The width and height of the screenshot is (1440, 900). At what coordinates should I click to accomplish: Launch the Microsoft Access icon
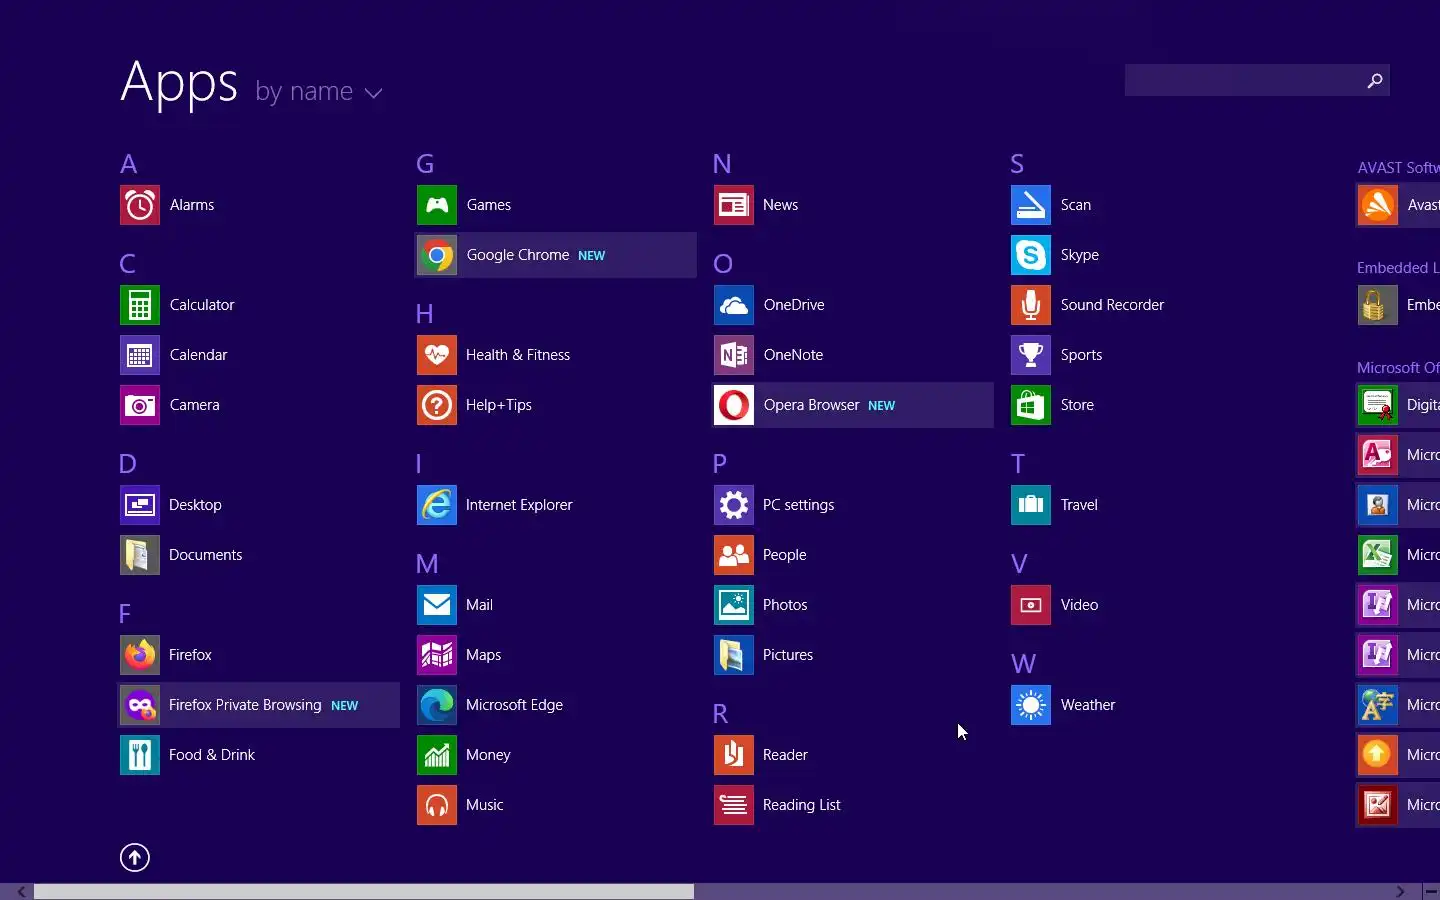1378,455
